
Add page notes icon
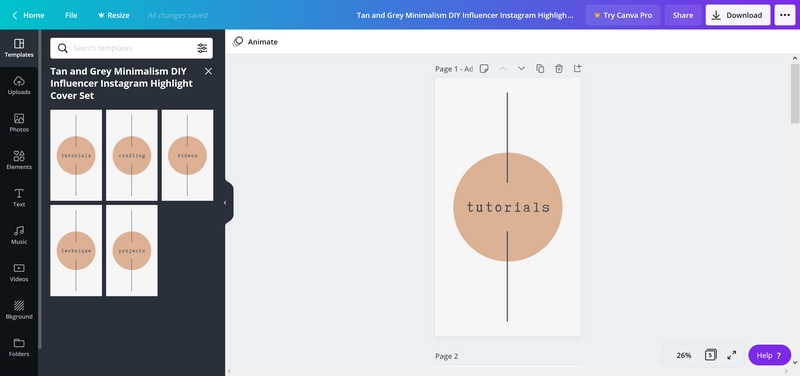point(484,68)
